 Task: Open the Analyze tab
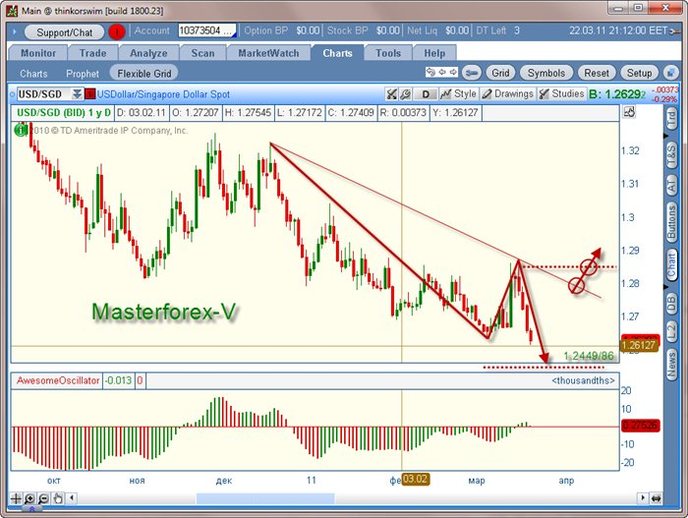[x=148, y=53]
